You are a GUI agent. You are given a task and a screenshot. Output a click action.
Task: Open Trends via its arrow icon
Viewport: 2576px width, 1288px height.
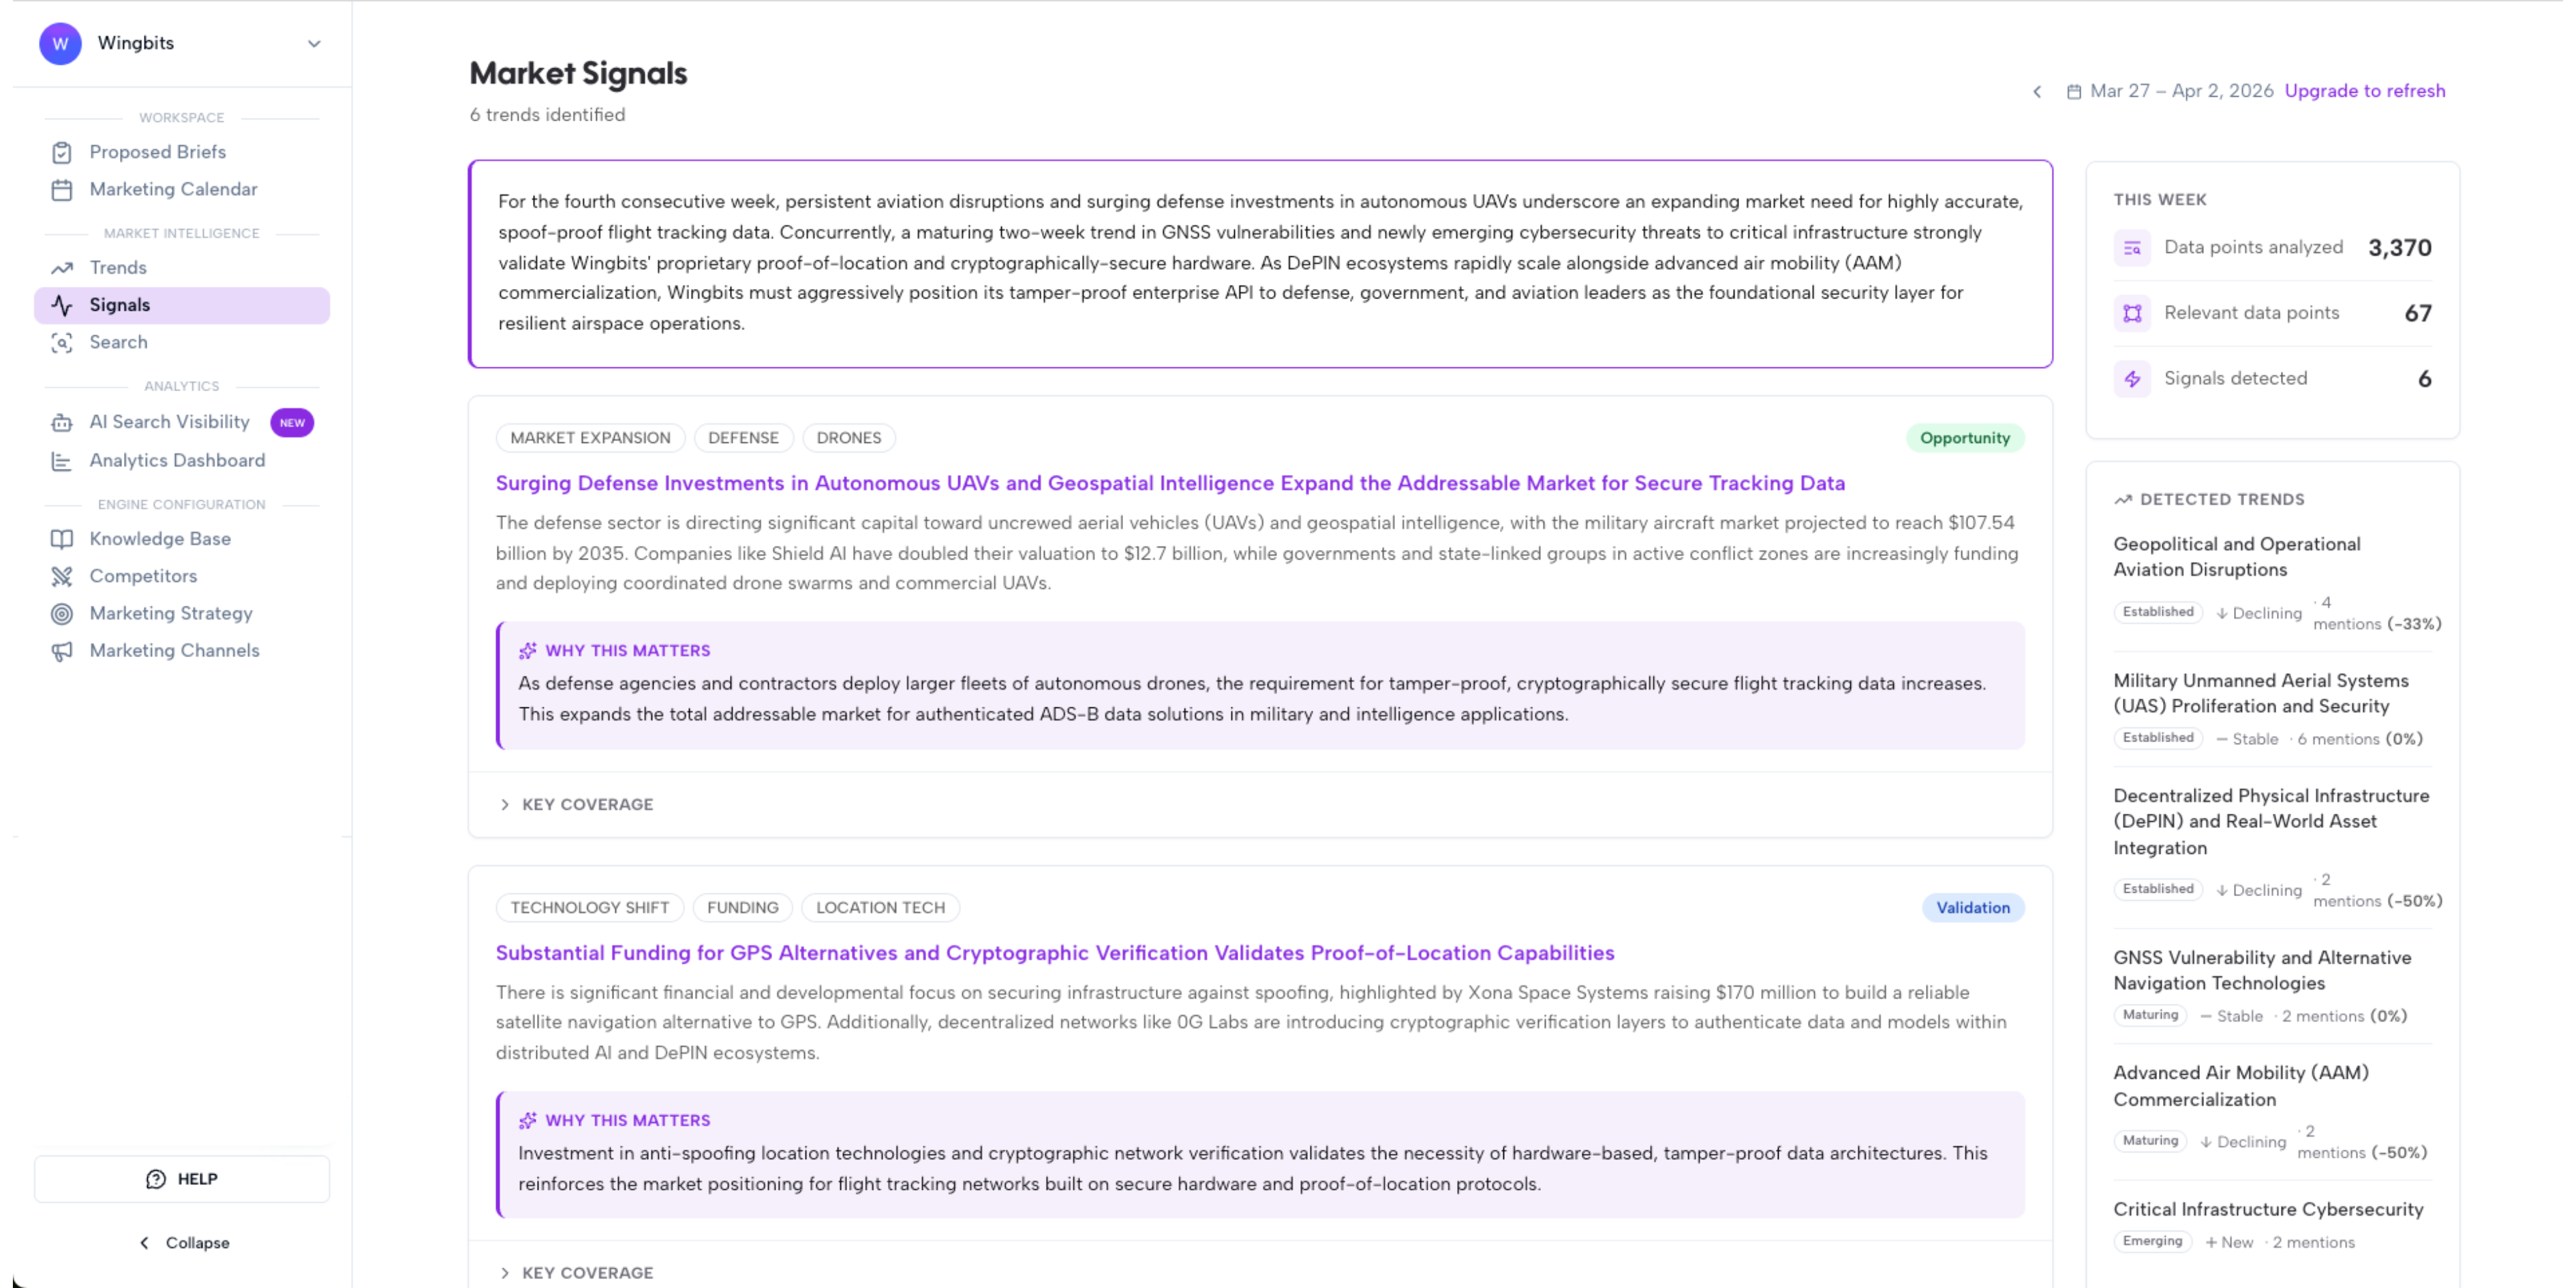62,268
